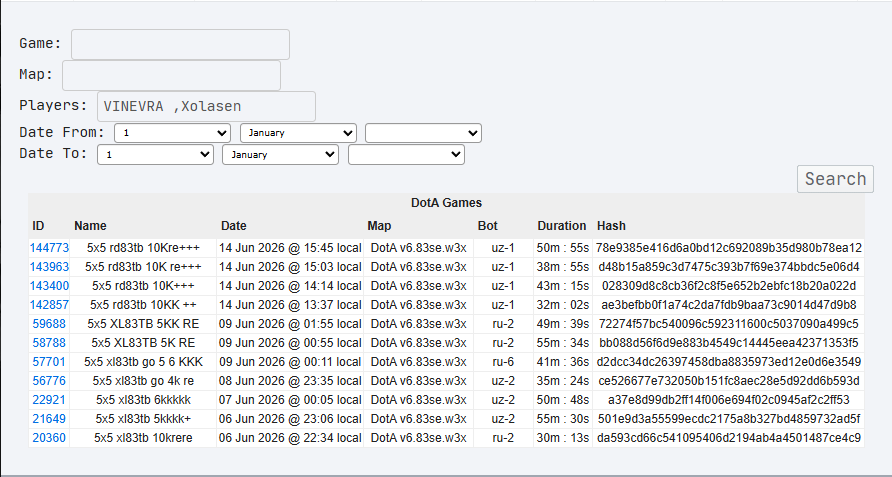Open the Date From year dropdown
Image resolution: width=892 pixels, height=477 pixels.
(x=423, y=133)
